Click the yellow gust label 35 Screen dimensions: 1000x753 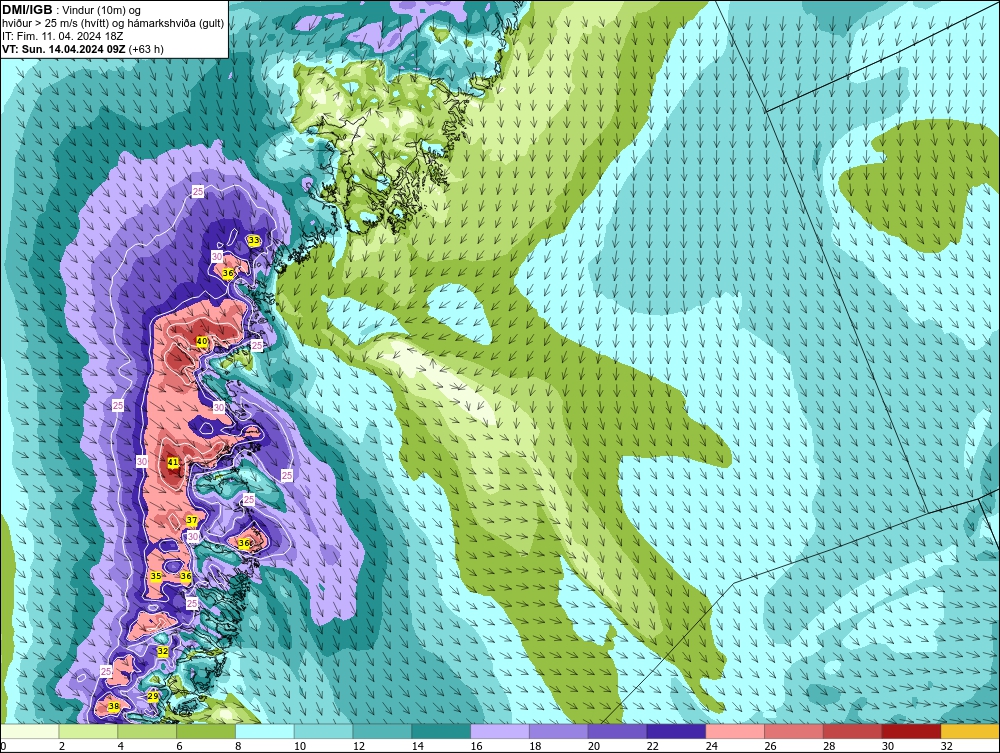[156, 576]
